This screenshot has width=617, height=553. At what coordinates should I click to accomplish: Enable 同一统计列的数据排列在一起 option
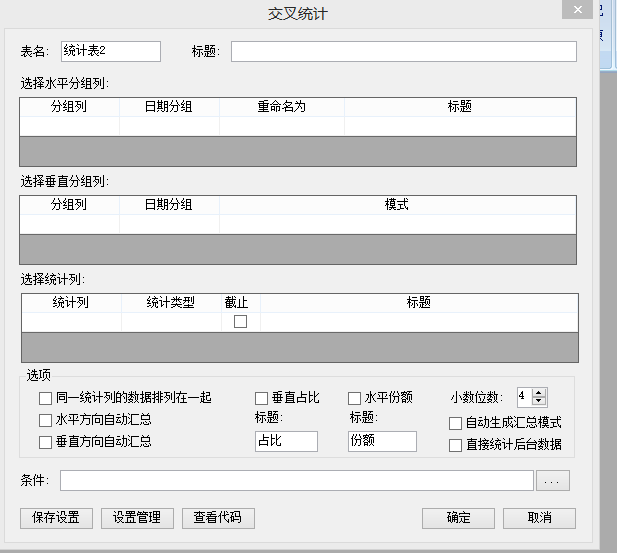45,398
